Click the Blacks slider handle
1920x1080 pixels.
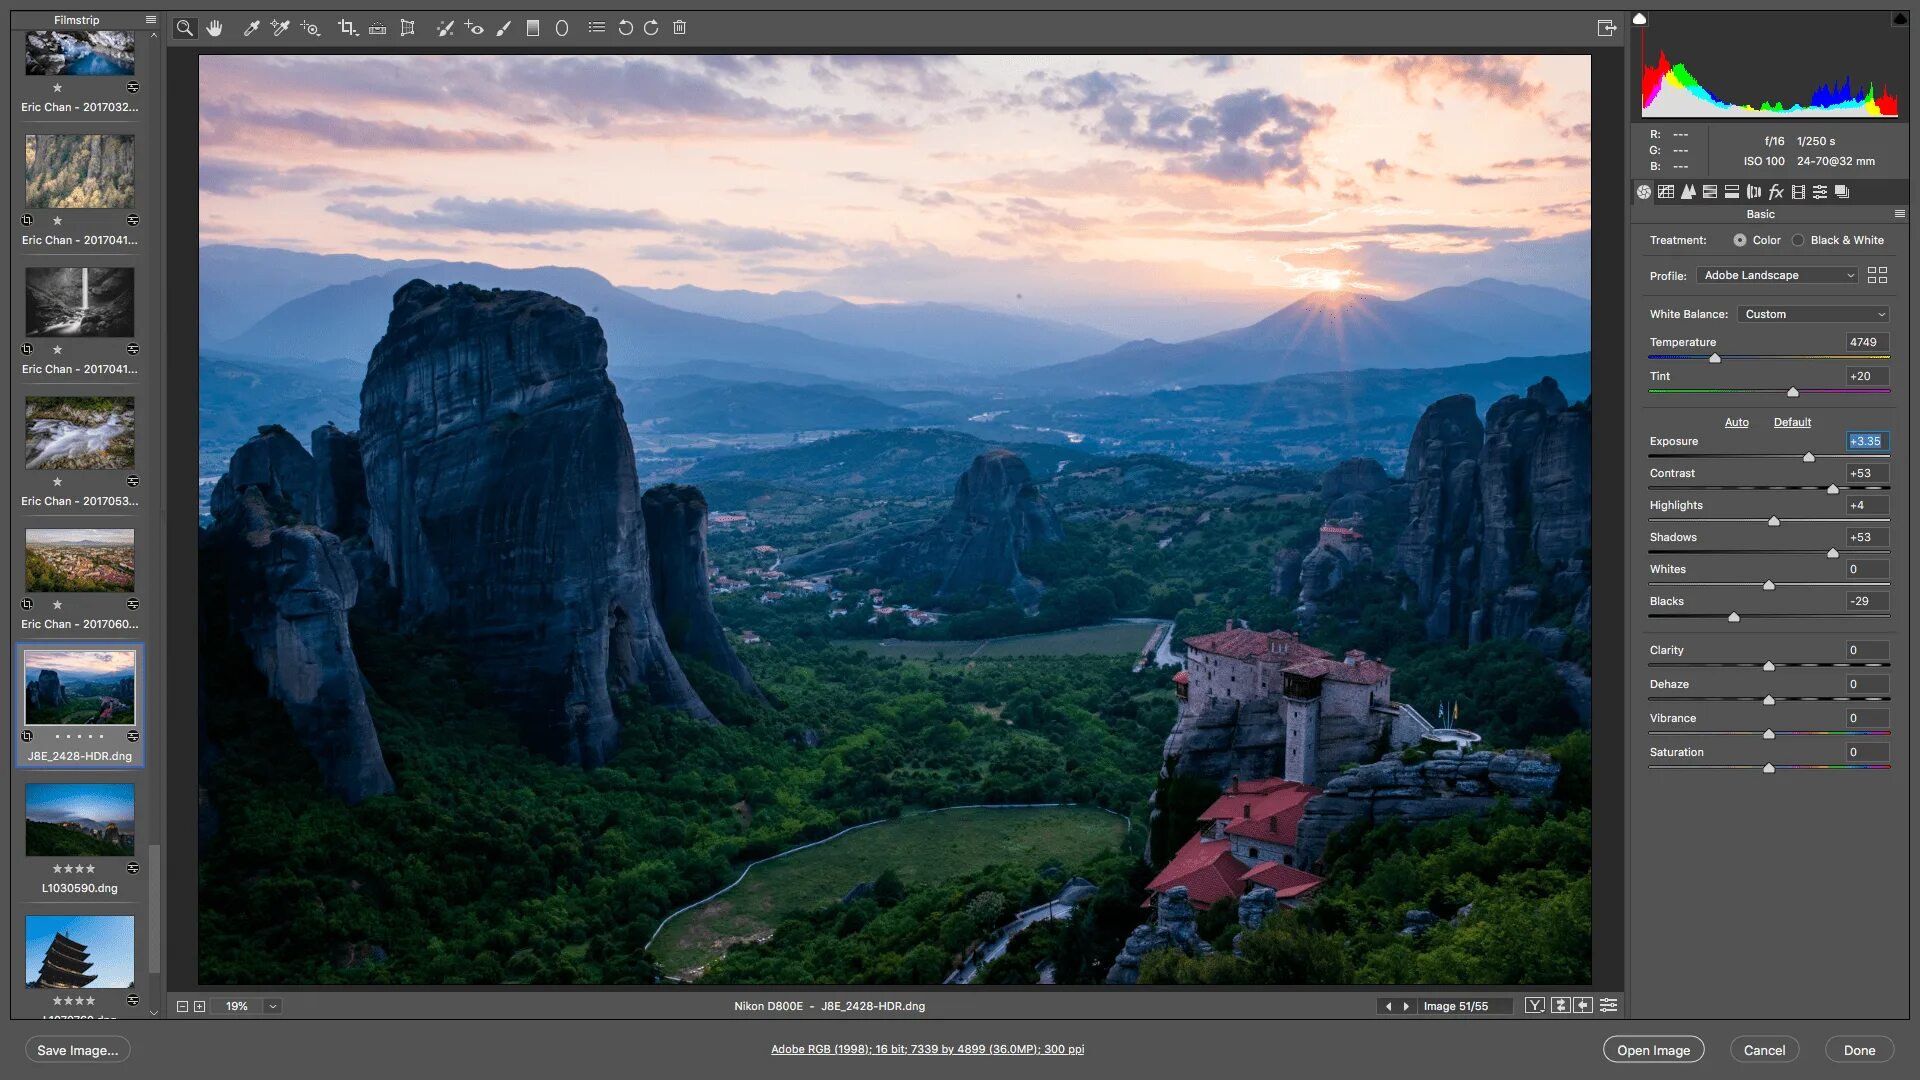click(1734, 617)
